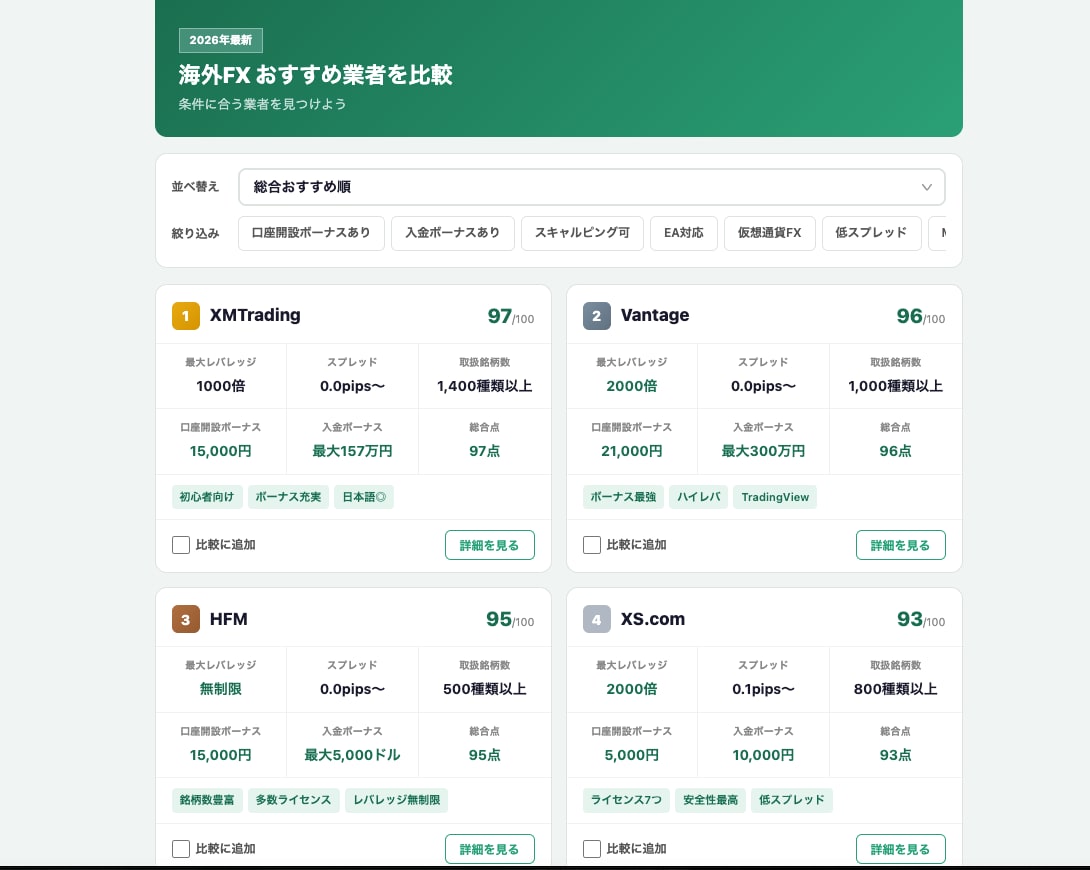Screen dimensions: 1090x870
Task: Click Vantage's 21,000円 account bonus
Action: tap(631, 451)
